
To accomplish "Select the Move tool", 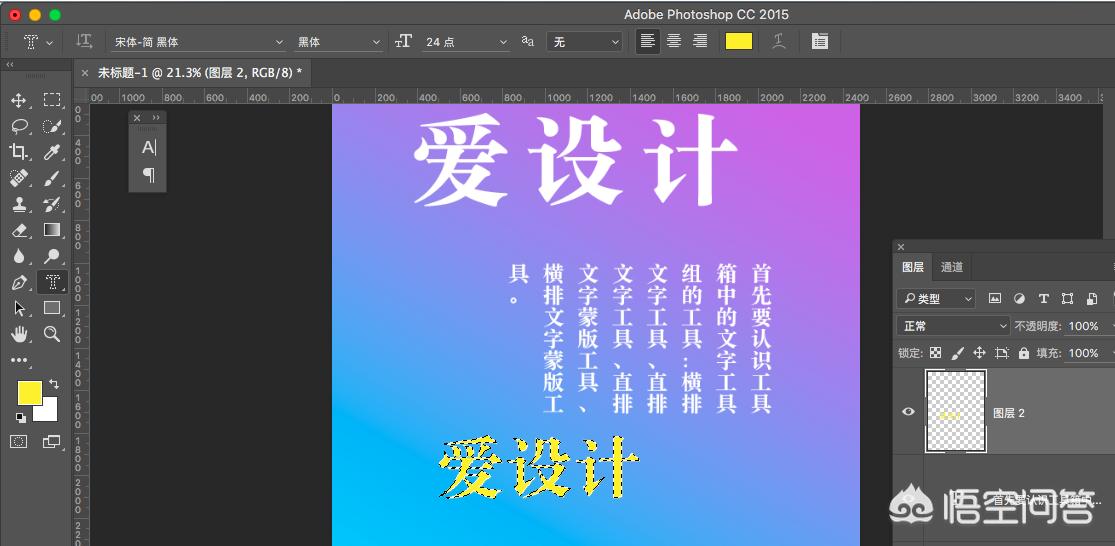I will [18, 100].
